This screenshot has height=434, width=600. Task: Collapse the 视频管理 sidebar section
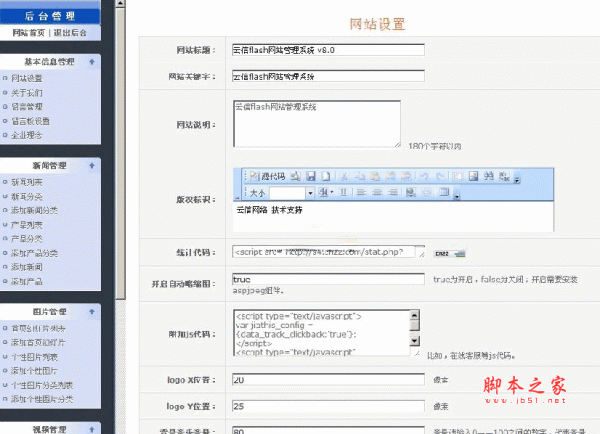tap(92, 430)
